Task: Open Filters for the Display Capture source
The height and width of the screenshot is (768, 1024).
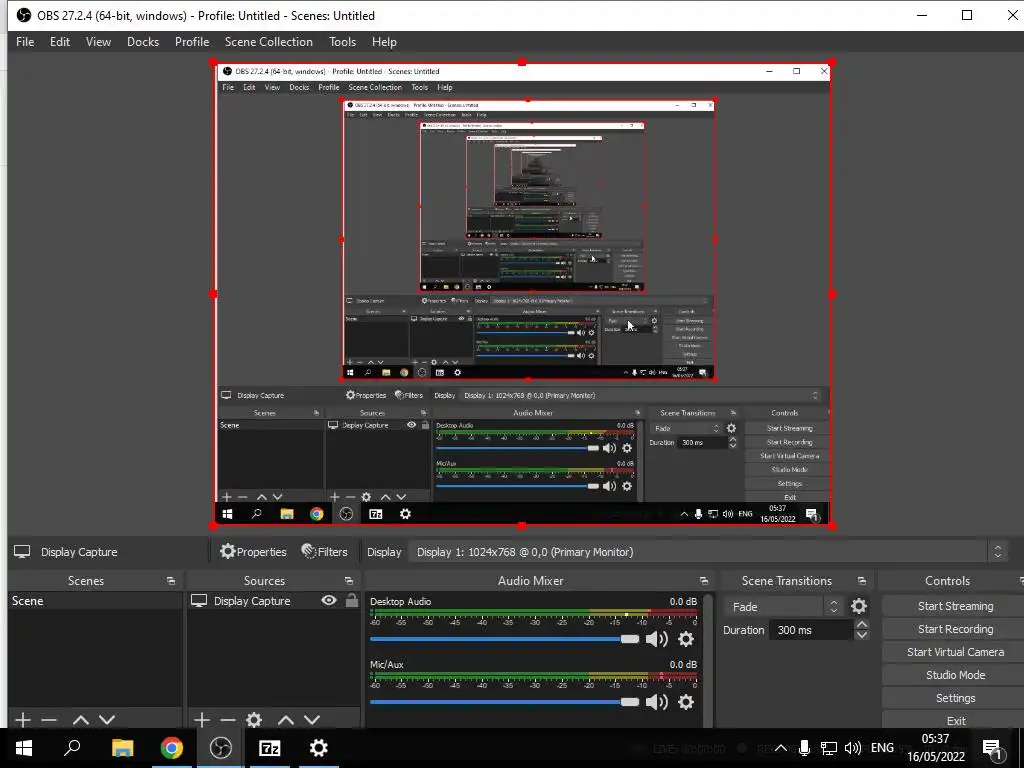Action: coord(325,552)
